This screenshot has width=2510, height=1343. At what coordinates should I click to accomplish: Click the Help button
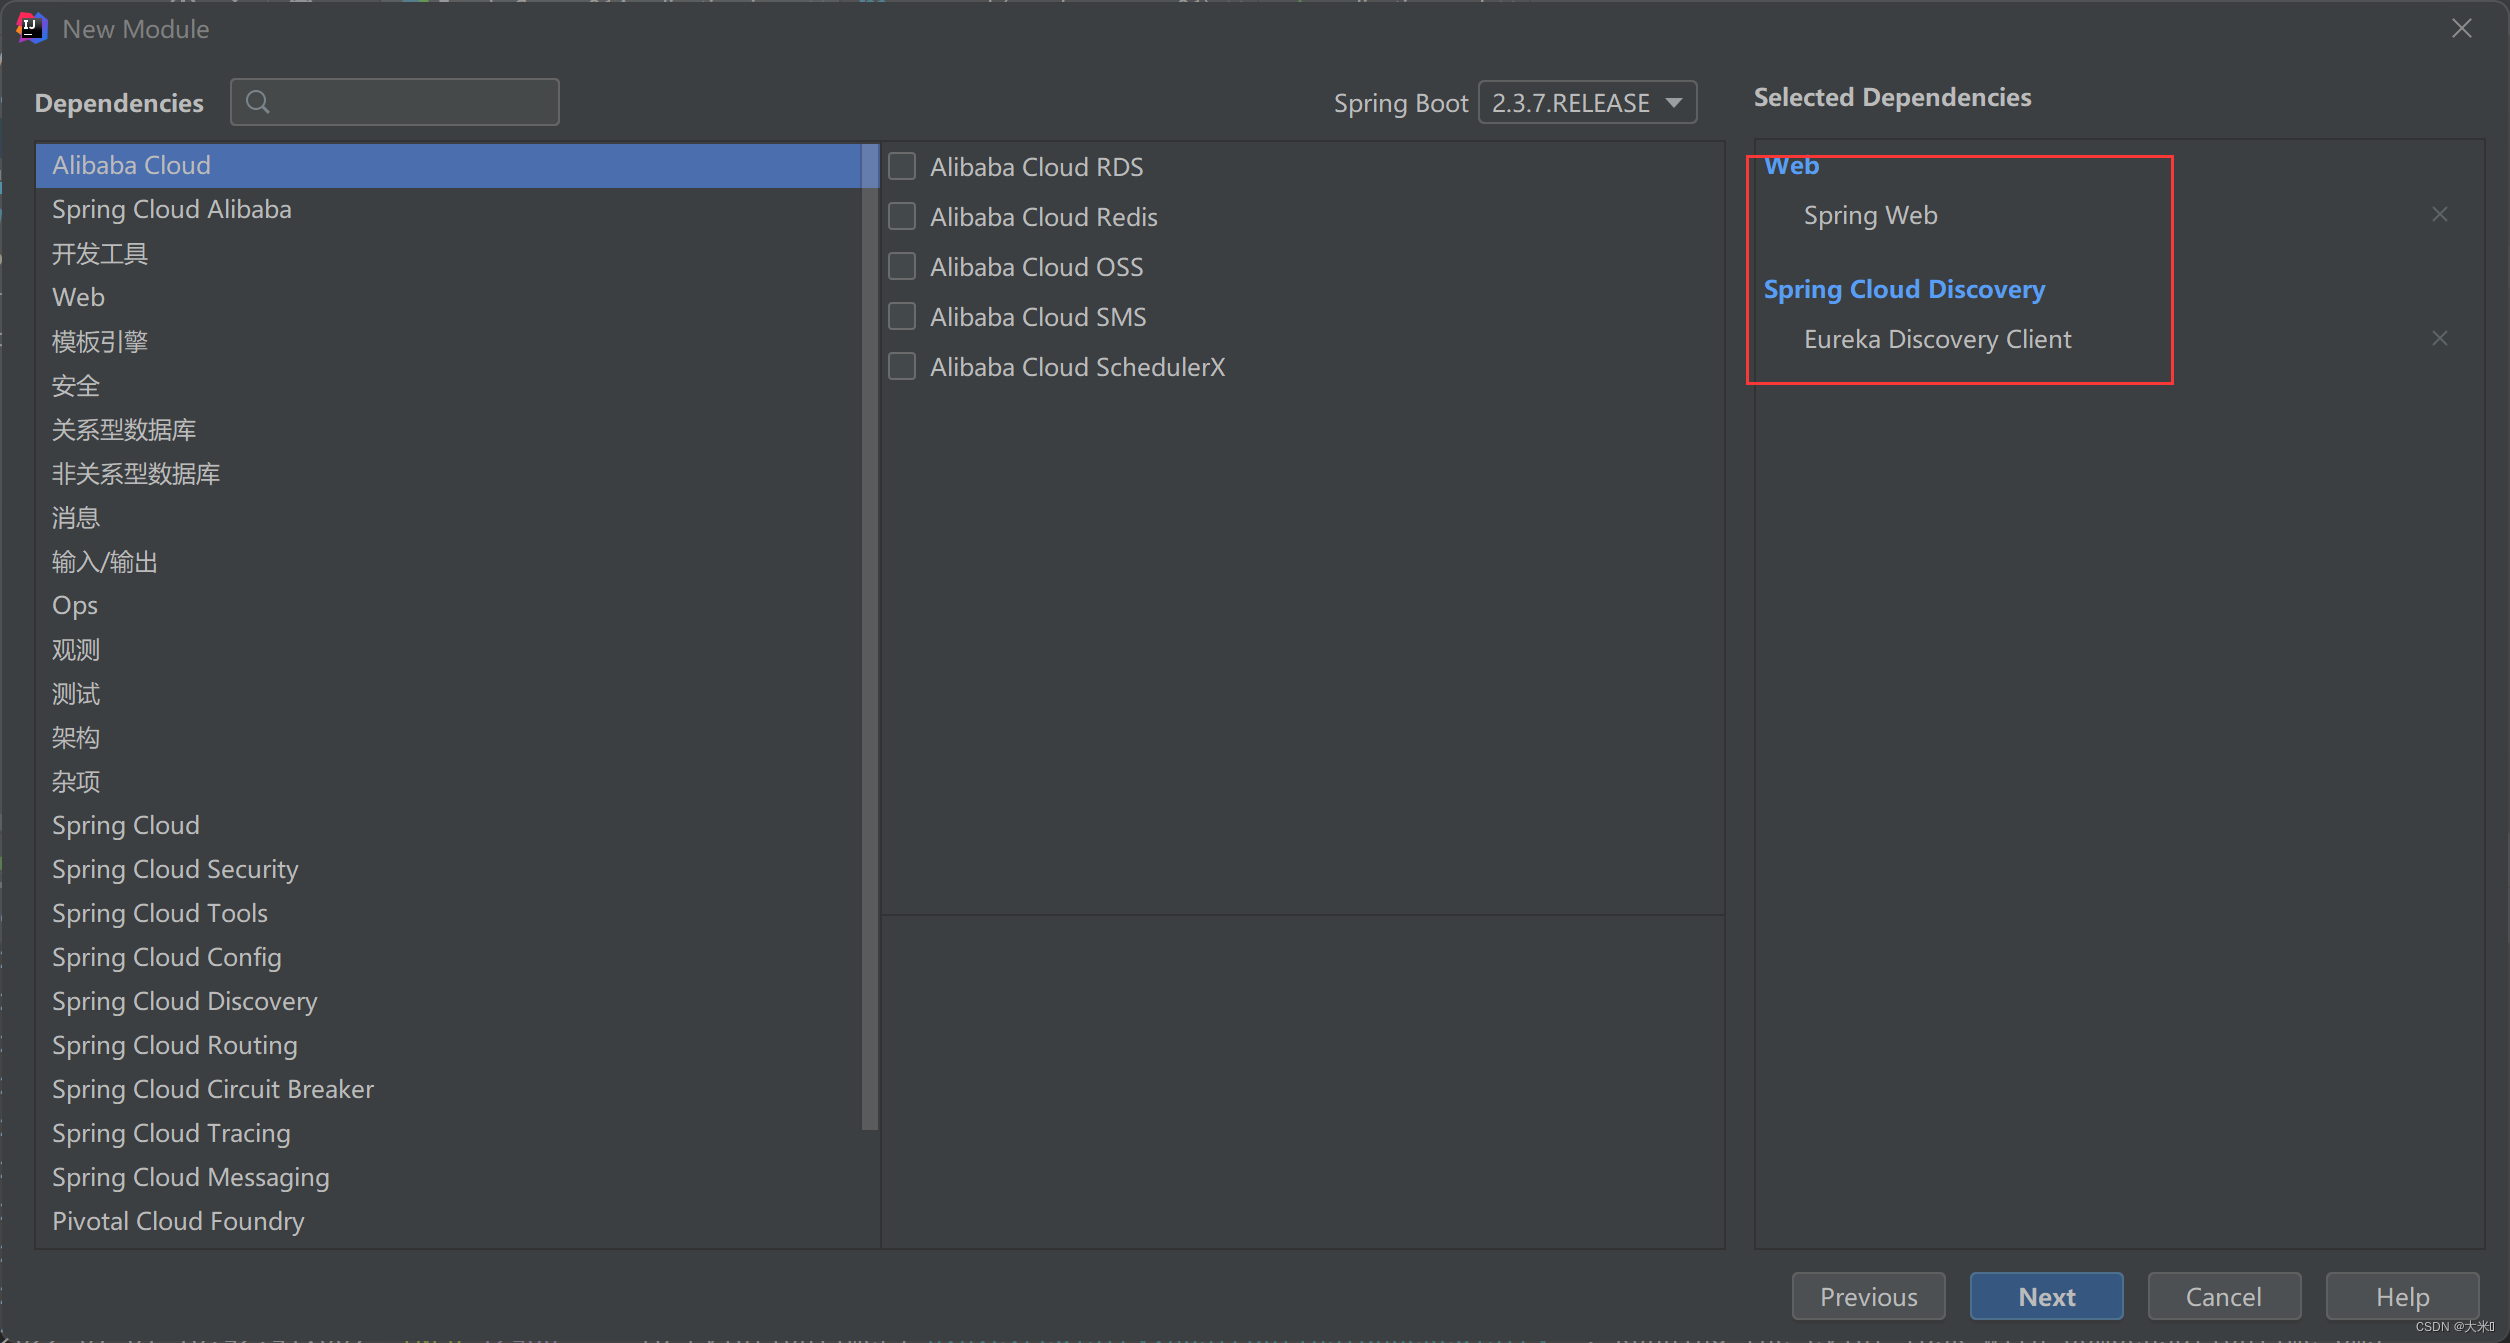point(2402,1296)
